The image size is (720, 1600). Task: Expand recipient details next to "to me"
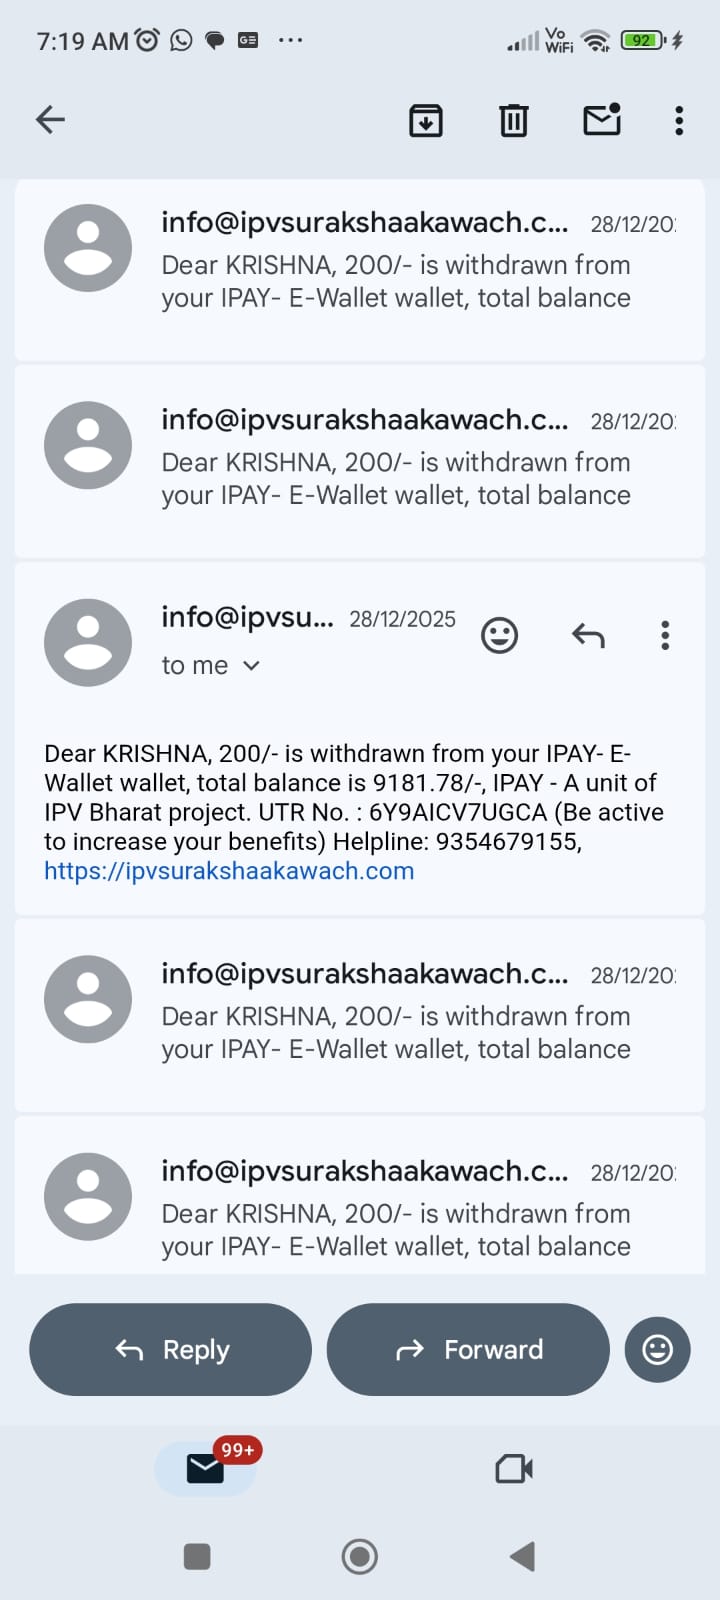coord(251,666)
